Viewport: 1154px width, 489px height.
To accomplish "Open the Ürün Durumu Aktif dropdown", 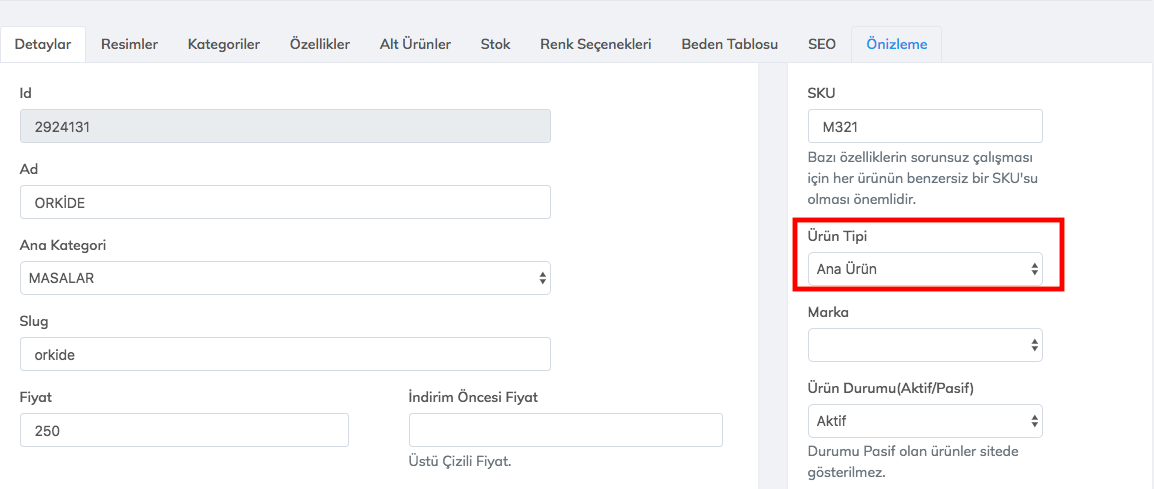I will coord(925,421).
